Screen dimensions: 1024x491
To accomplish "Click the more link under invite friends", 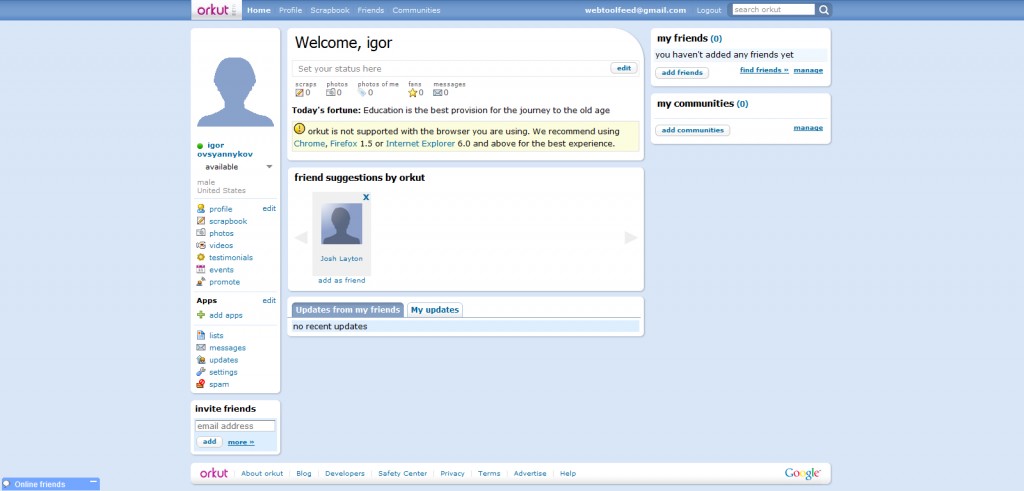I will pyautogui.click(x=241, y=443).
